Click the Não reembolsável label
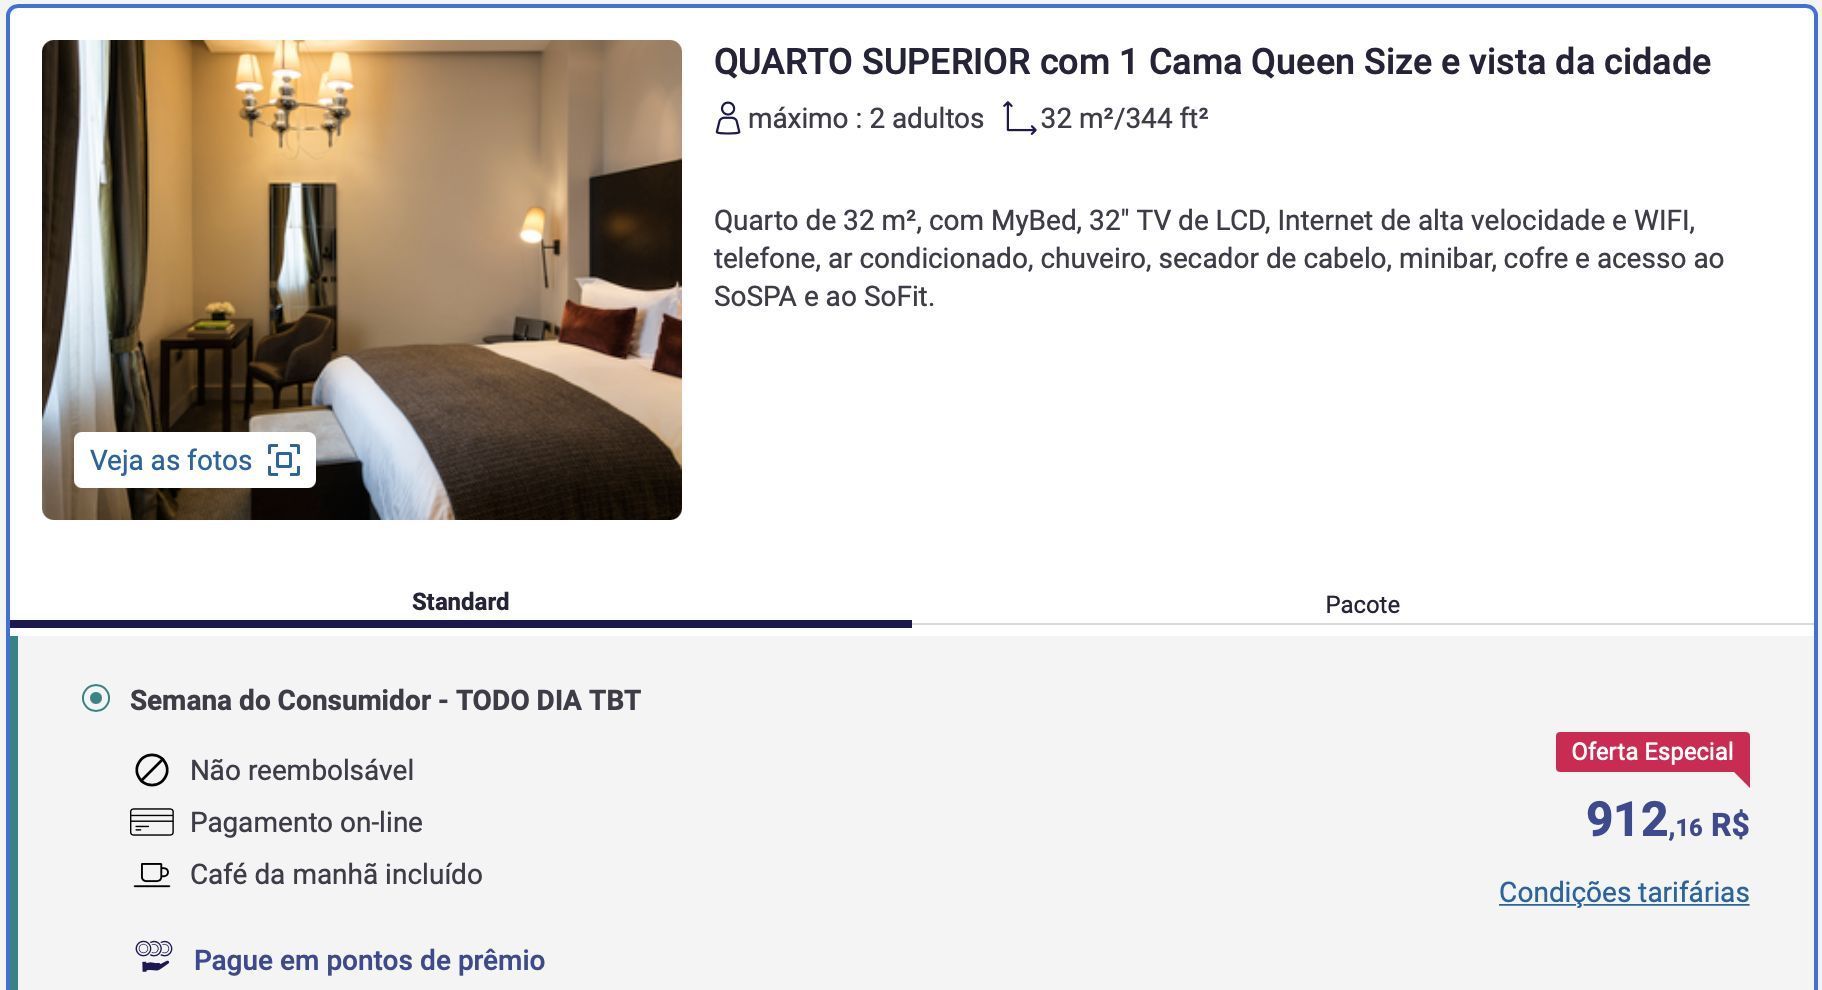1822x990 pixels. point(302,770)
